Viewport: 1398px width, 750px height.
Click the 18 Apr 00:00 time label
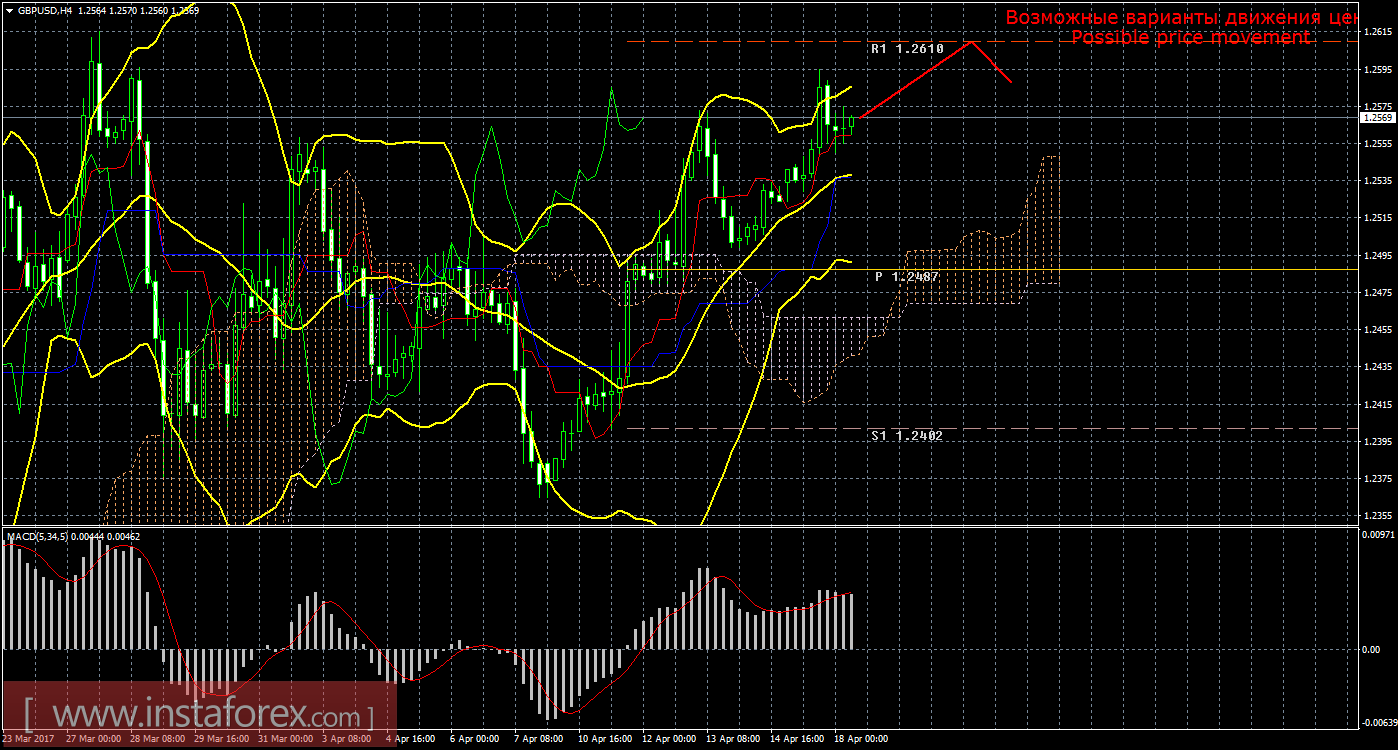(861, 739)
